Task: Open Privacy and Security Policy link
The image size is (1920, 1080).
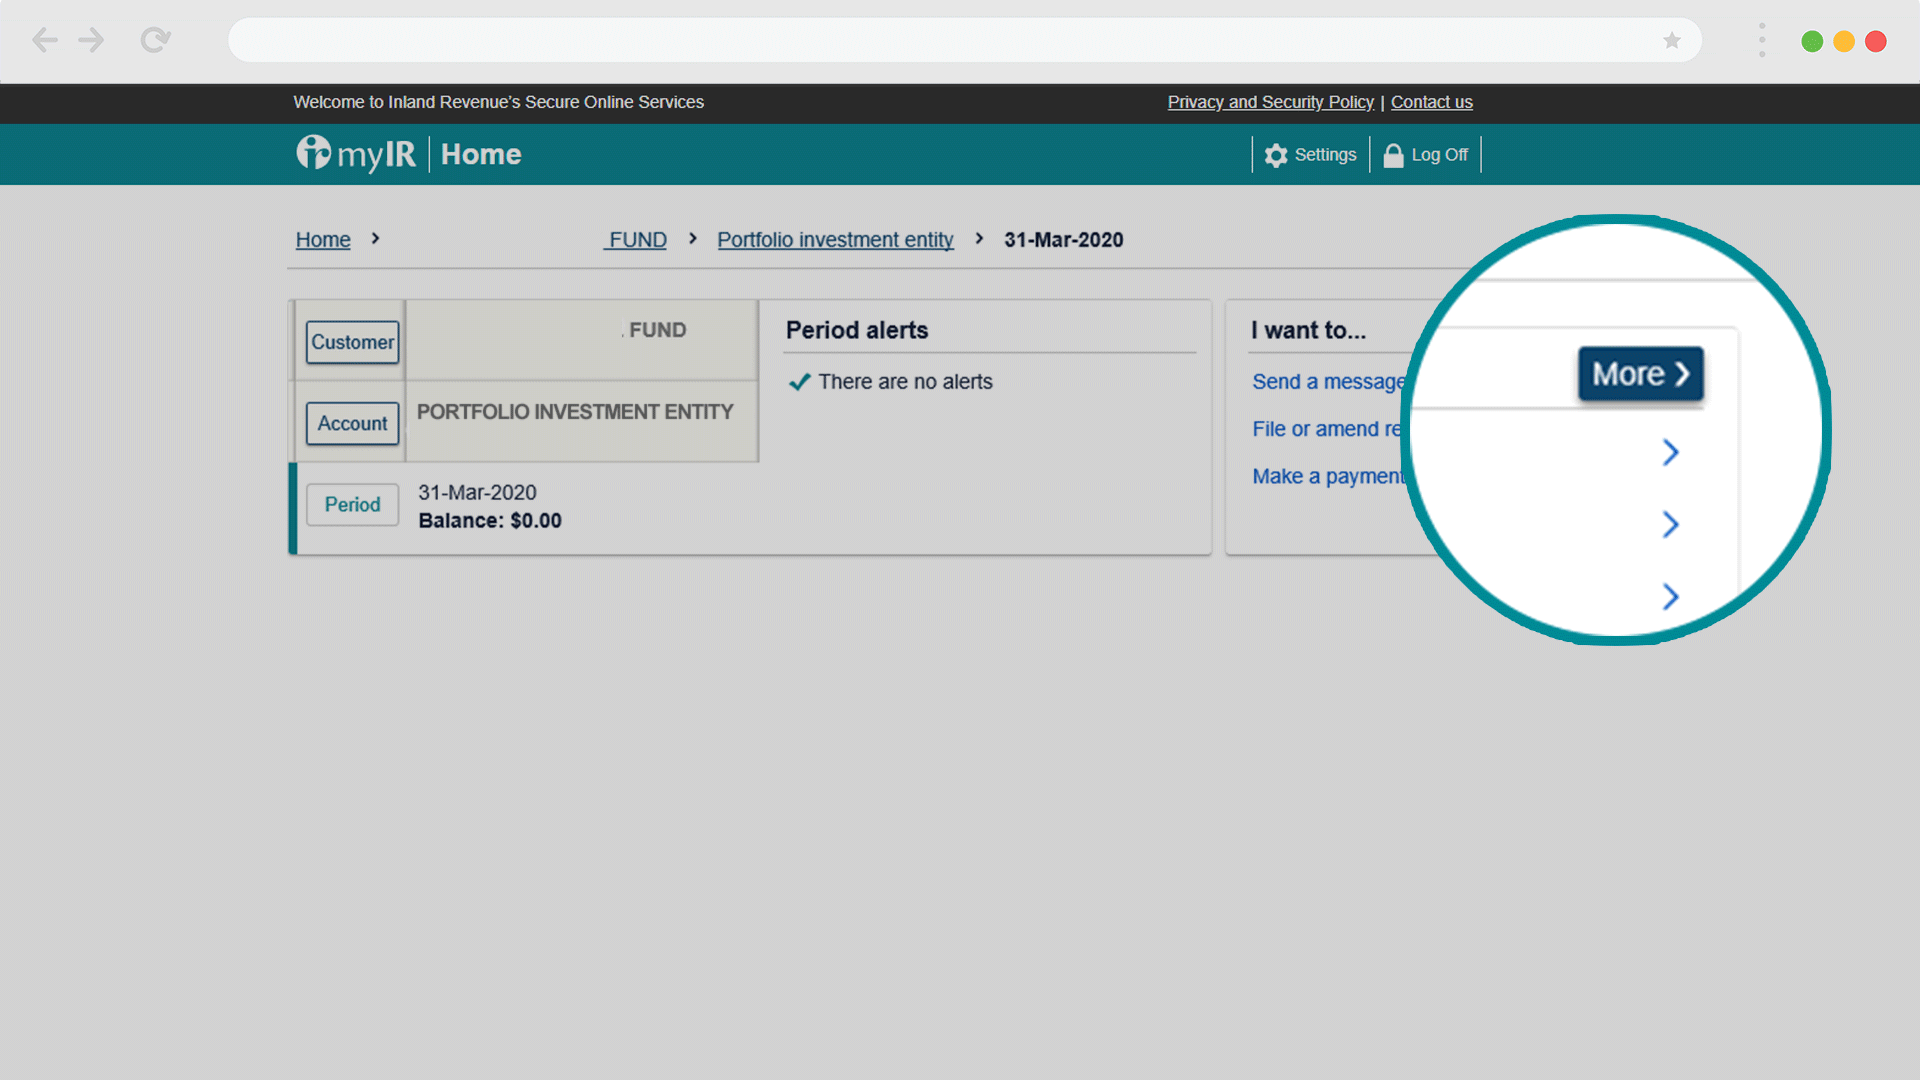Action: click(x=1270, y=102)
